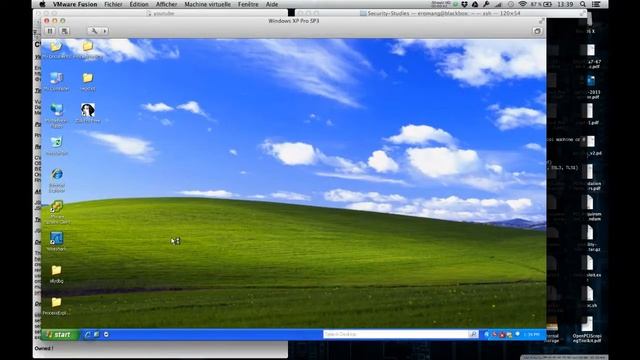Screen dimensions: 640x360
Task: Open the Aide menu
Action: click(272, 4)
